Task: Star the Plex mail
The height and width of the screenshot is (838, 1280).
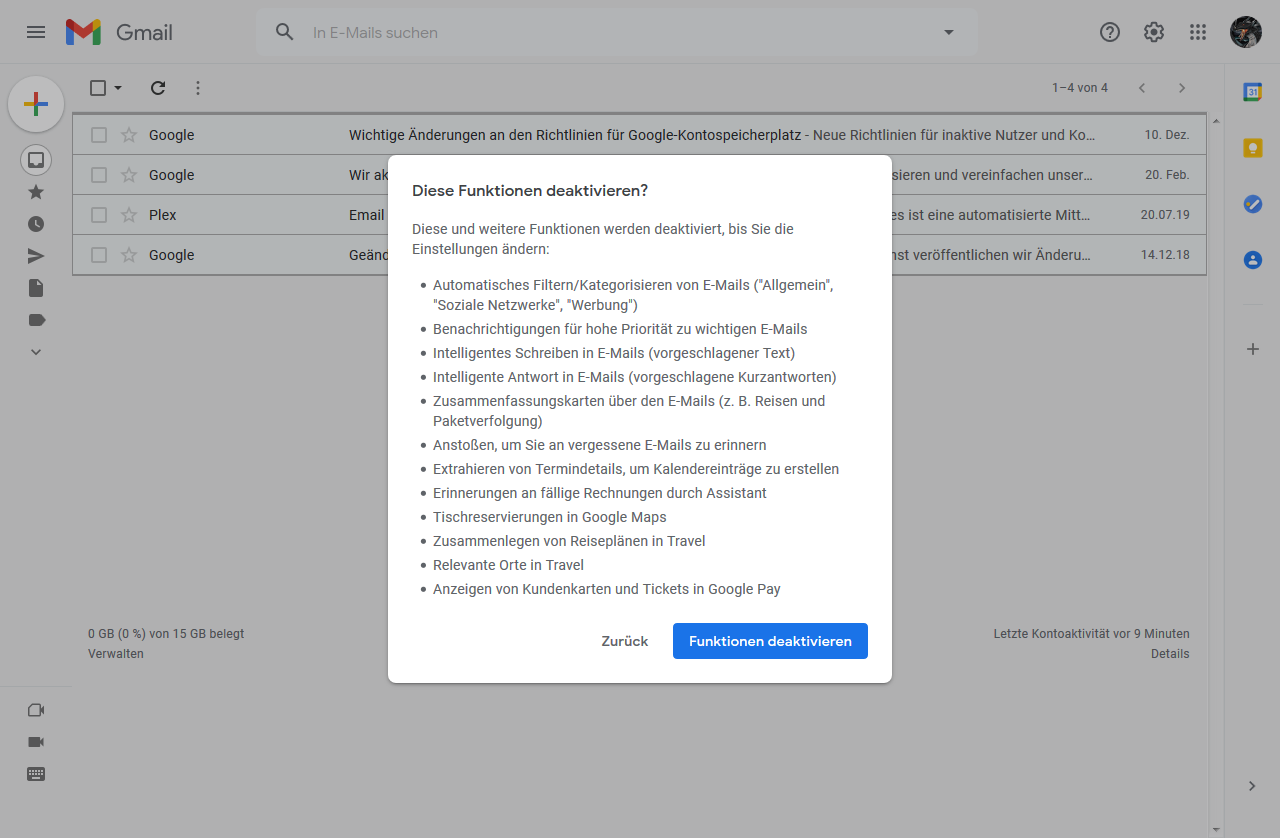Action: pyautogui.click(x=129, y=215)
